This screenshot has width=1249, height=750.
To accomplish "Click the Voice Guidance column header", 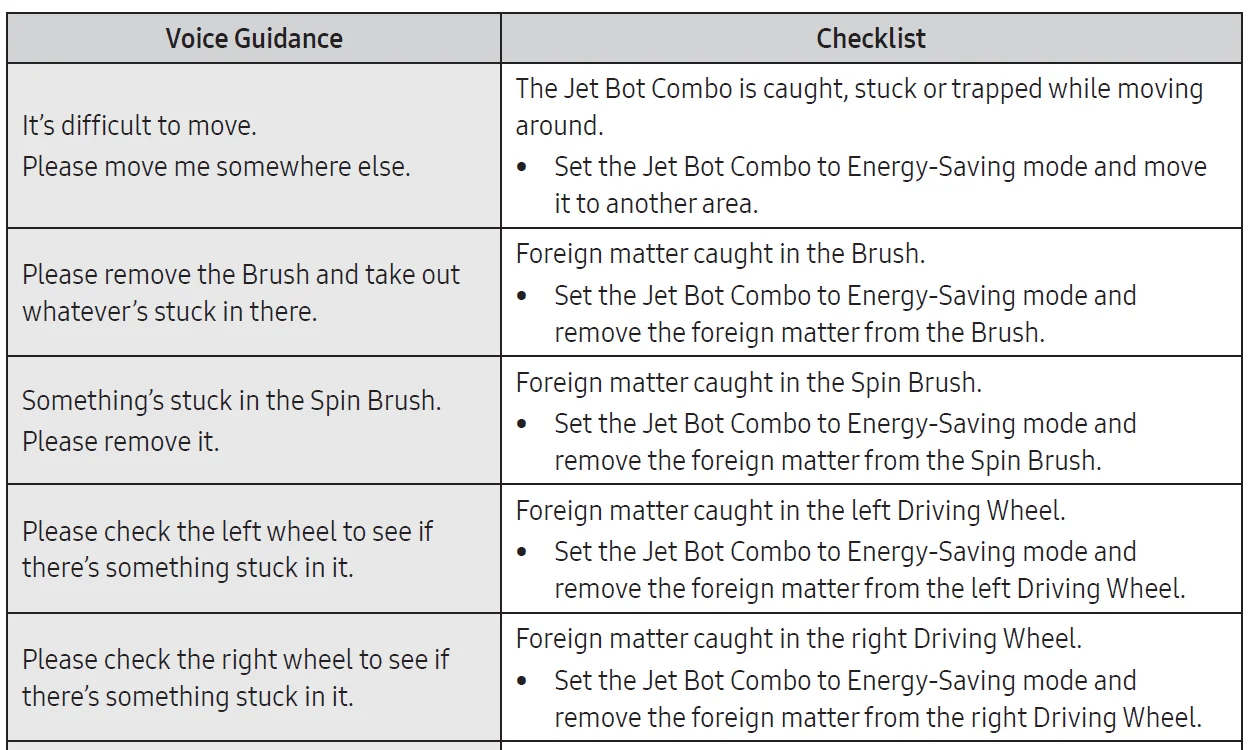I will click(x=254, y=39).
